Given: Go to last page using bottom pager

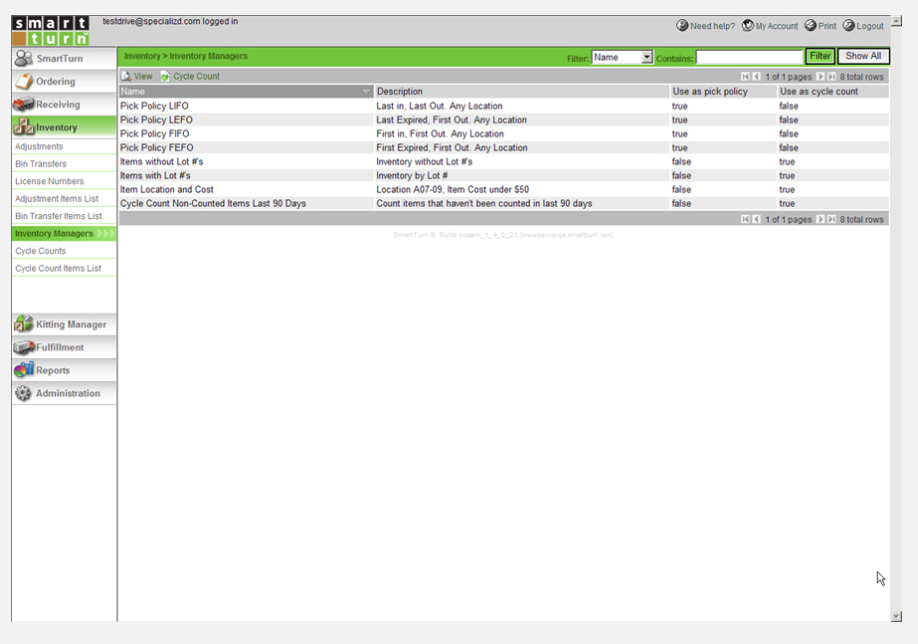Looking at the screenshot, I should 831,219.
